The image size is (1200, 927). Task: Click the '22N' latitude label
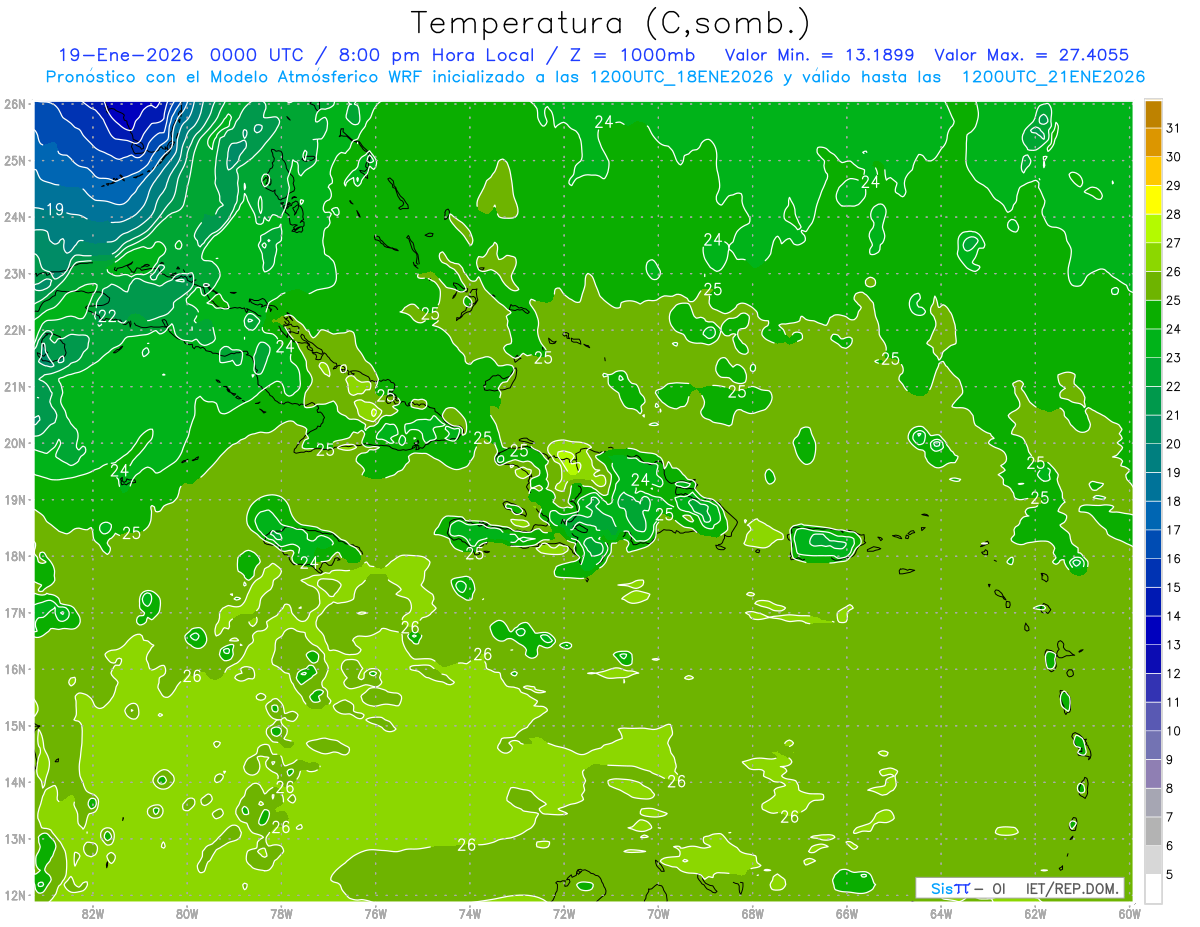pos(14,330)
